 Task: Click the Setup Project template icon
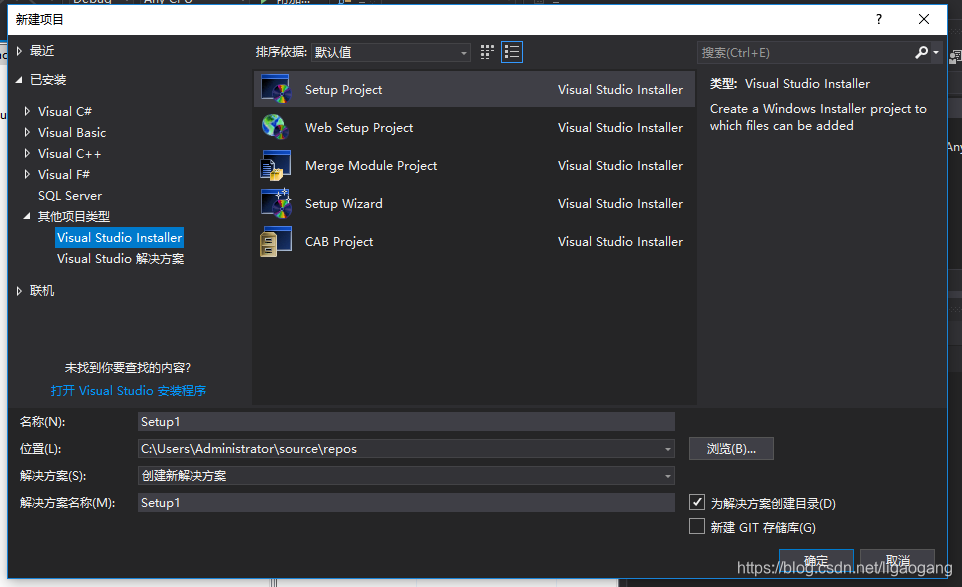pyautogui.click(x=275, y=89)
